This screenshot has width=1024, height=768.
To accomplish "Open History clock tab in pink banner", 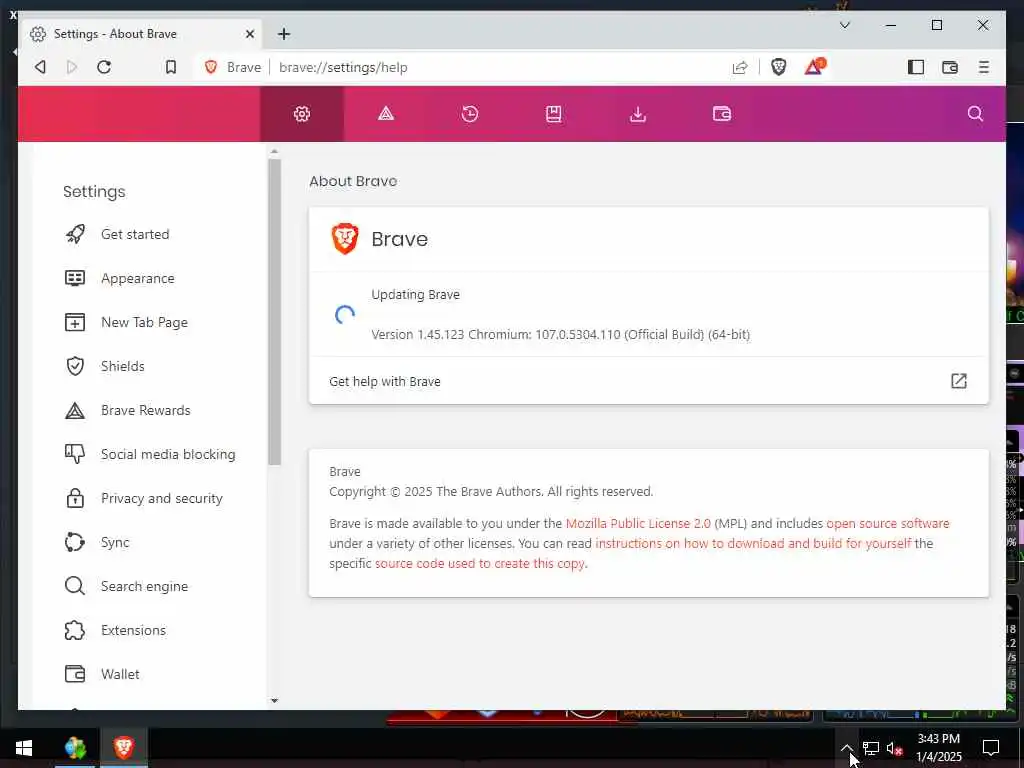I will (470, 114).
